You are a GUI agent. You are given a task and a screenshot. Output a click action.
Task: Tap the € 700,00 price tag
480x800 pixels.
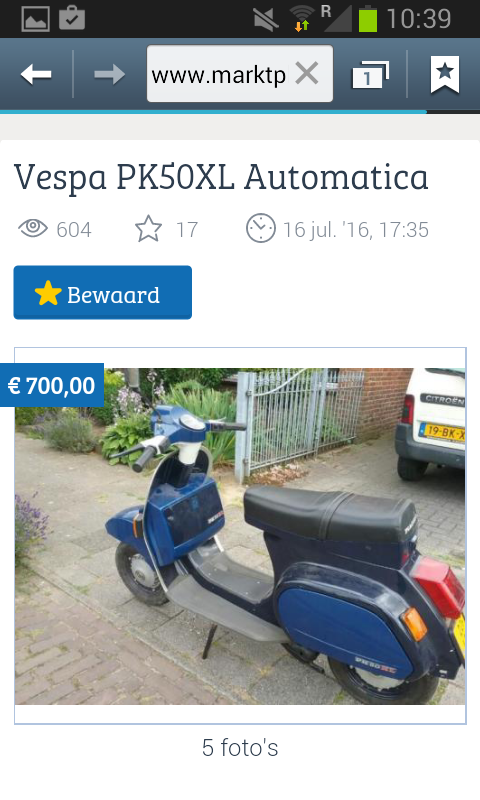[52, 385]
